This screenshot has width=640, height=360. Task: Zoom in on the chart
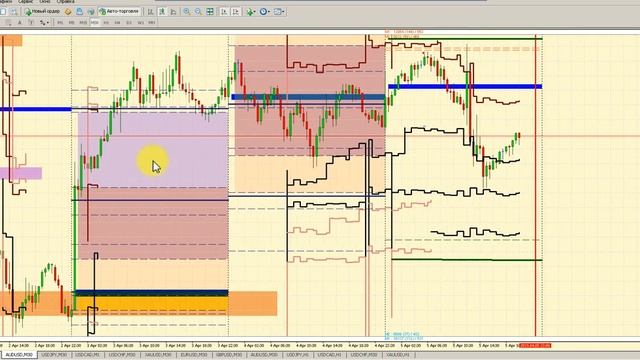187,12
